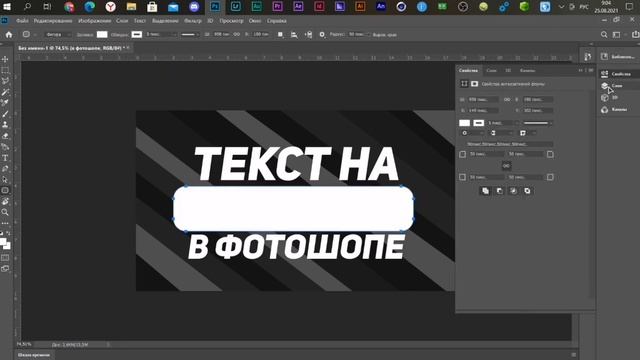This screenshot has height=360, width=640.
Task: Select the Clone Stamp tool
Action: (x=5, y=125)
